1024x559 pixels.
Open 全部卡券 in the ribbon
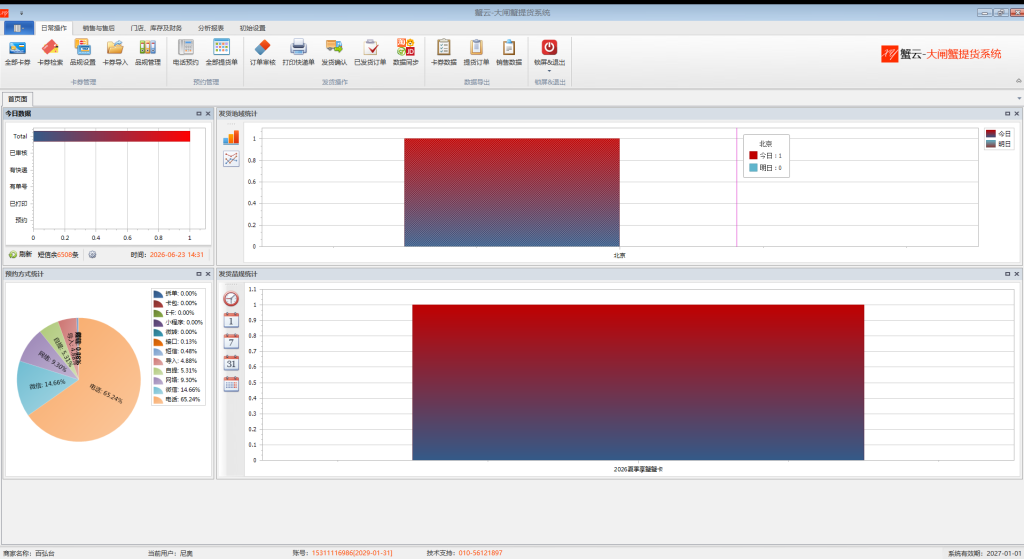tap(17, 52)
